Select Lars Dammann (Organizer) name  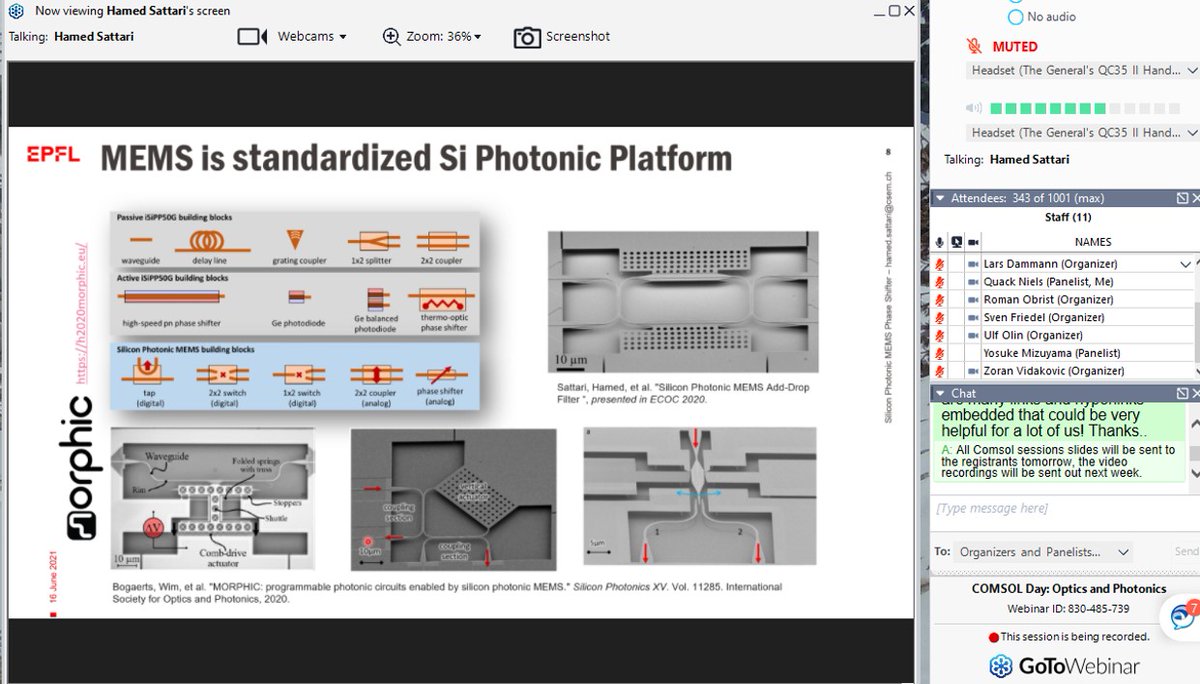click(x=1050, y=264)
